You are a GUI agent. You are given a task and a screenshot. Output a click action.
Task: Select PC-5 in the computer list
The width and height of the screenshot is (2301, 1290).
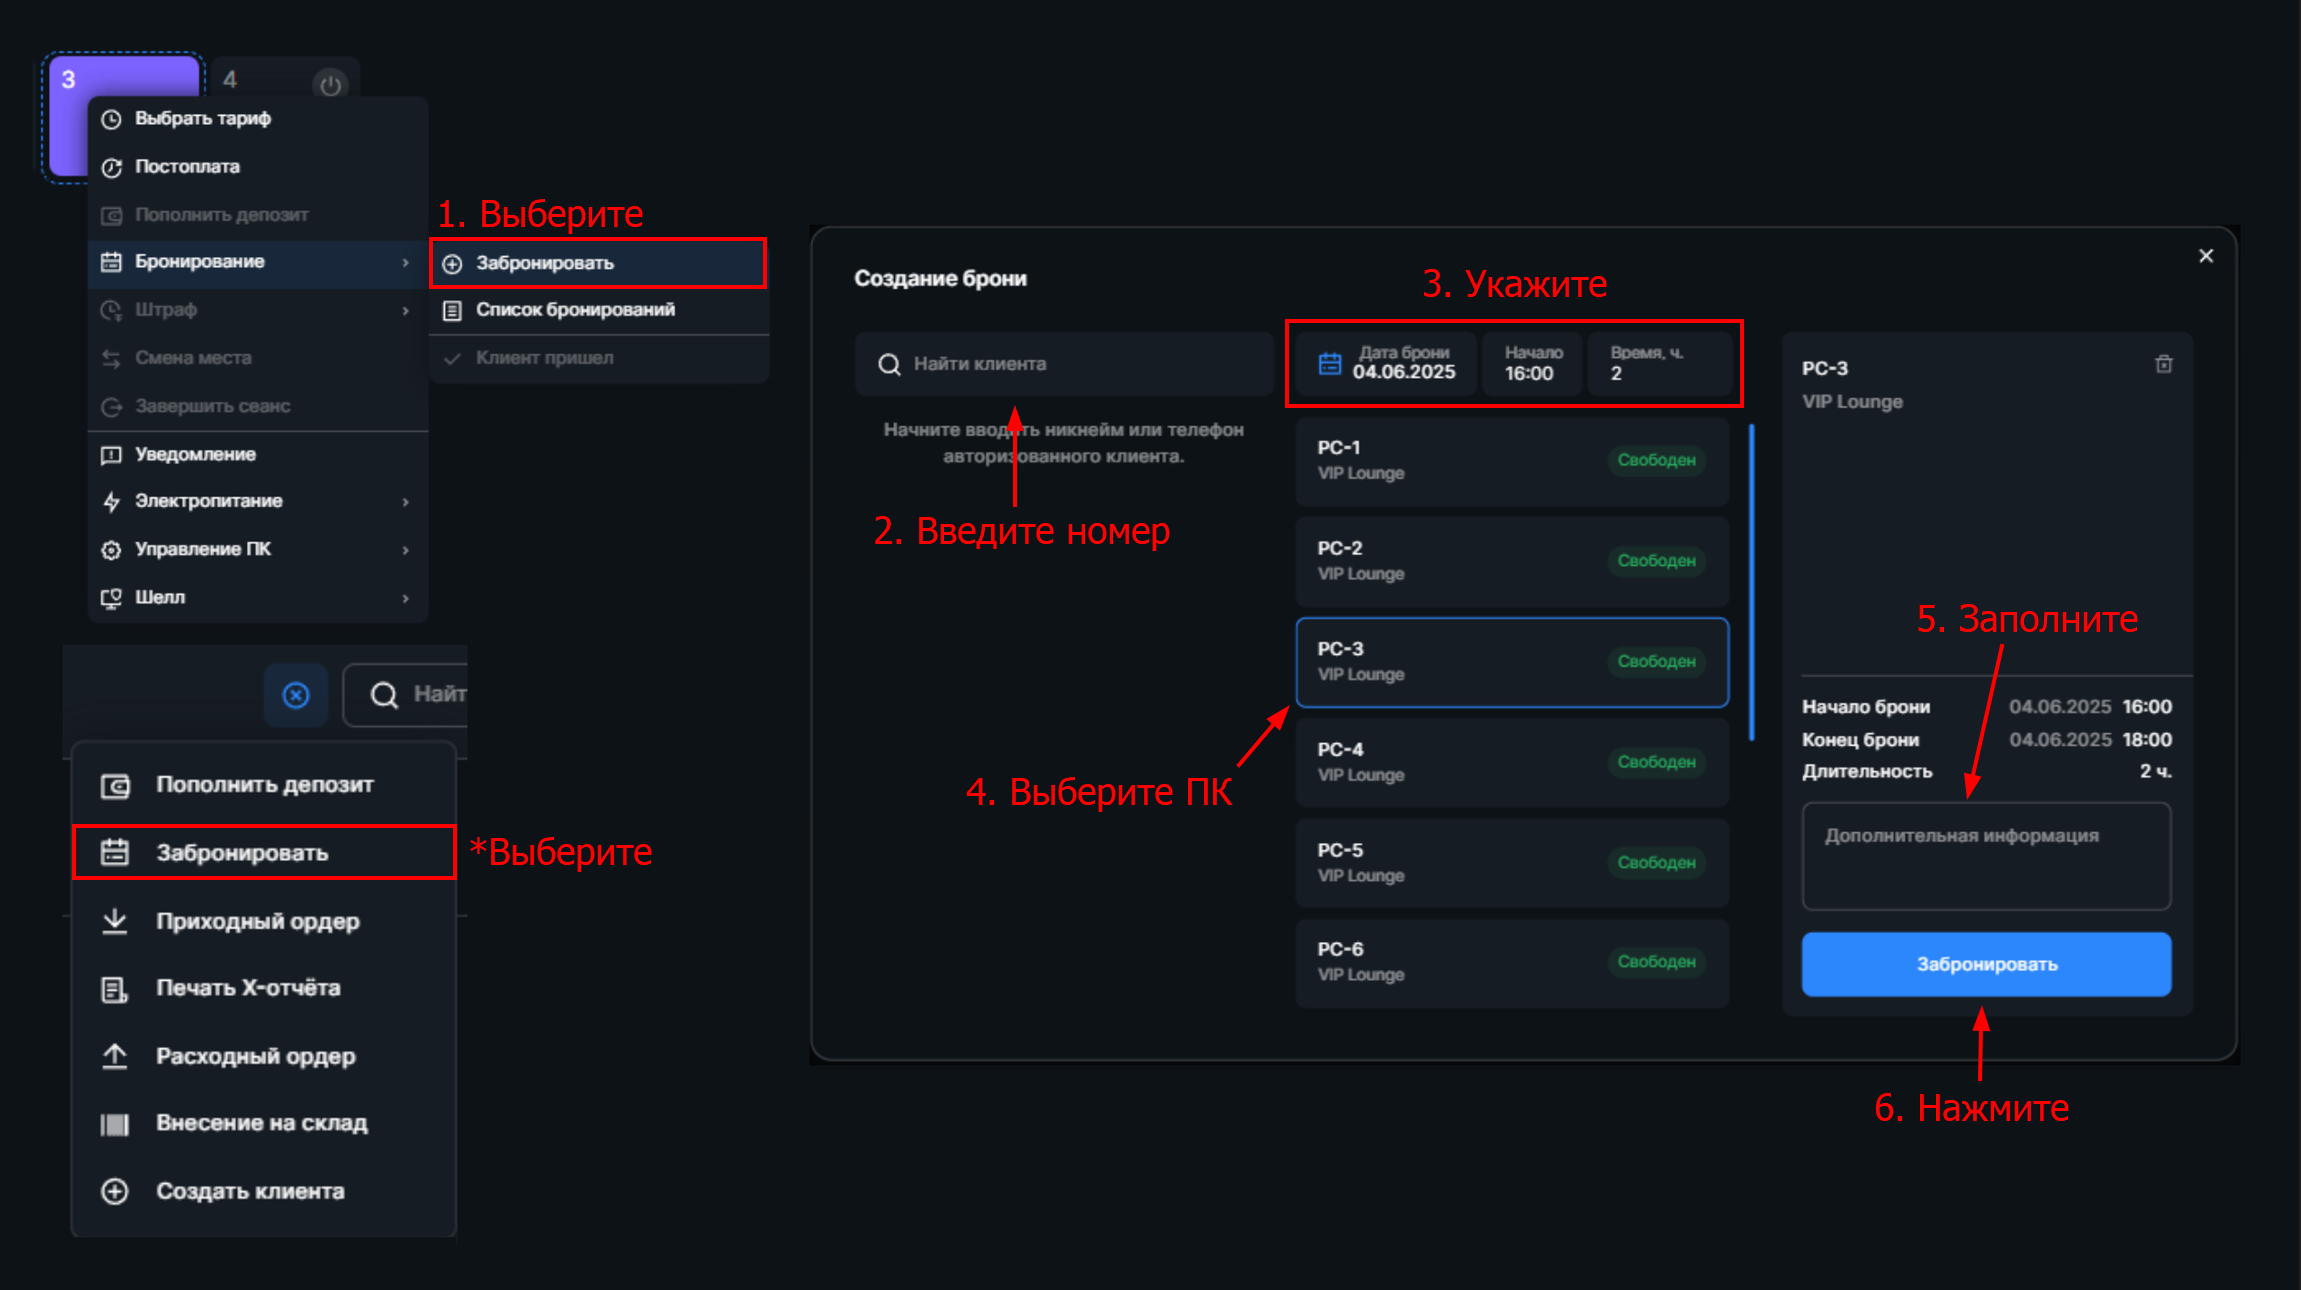[x=1510, y=861]
